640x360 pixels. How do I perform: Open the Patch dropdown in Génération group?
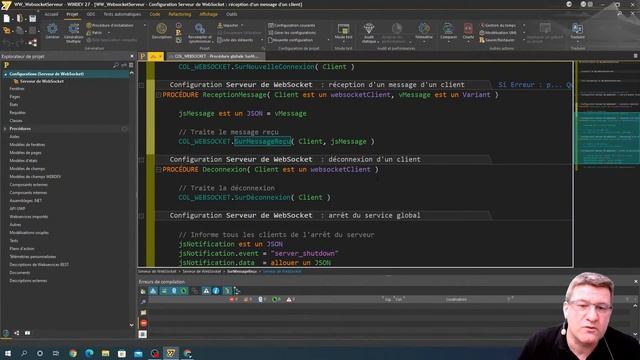click(x=109, y=33)
